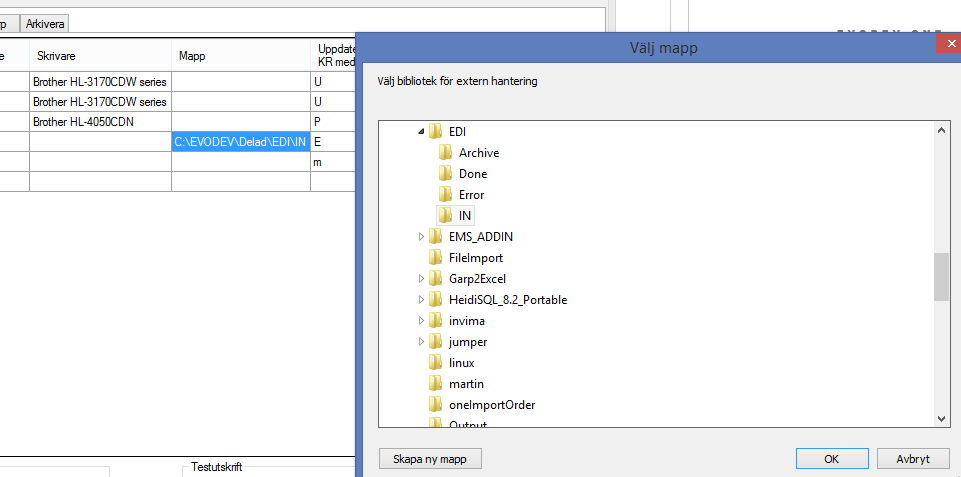
Task: Expand the jumper folder node
Action: coord(421,342)
